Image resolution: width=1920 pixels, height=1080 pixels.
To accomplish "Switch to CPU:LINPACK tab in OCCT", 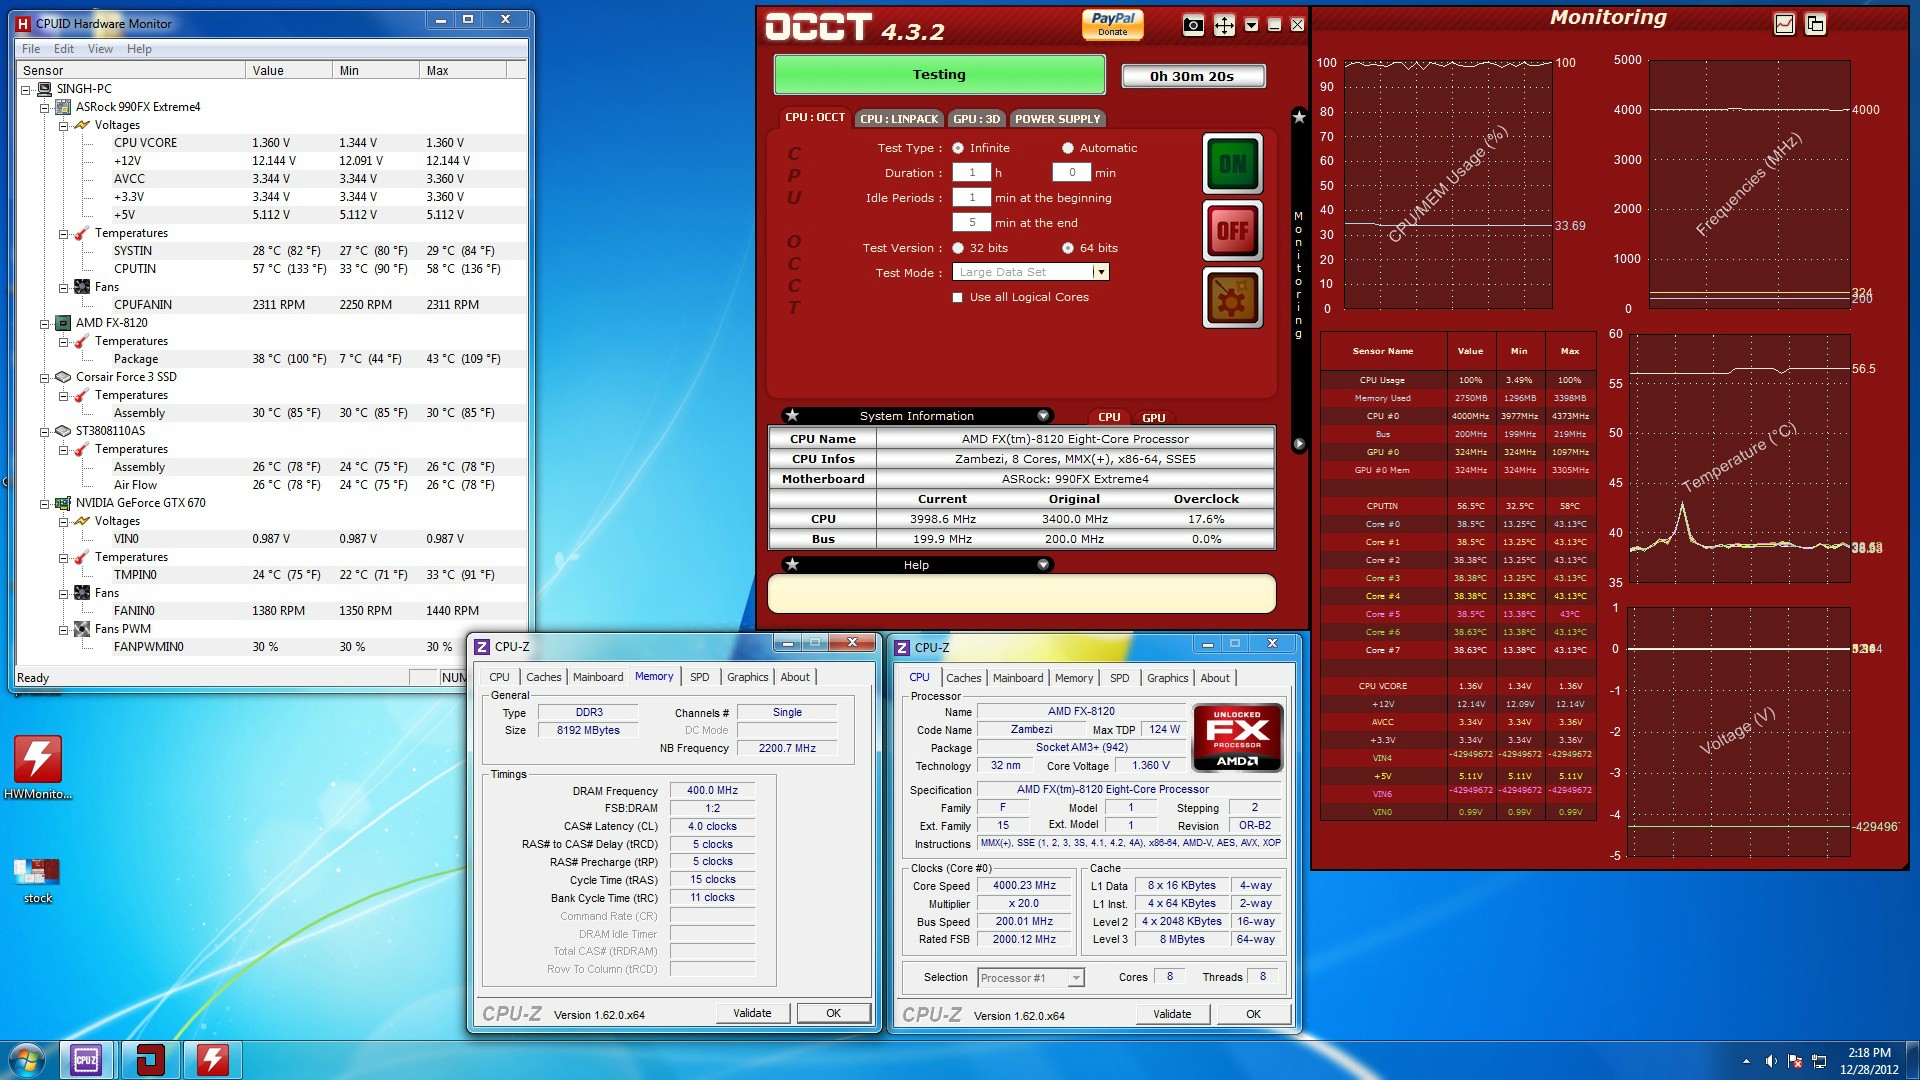I will tap(899, 118).
